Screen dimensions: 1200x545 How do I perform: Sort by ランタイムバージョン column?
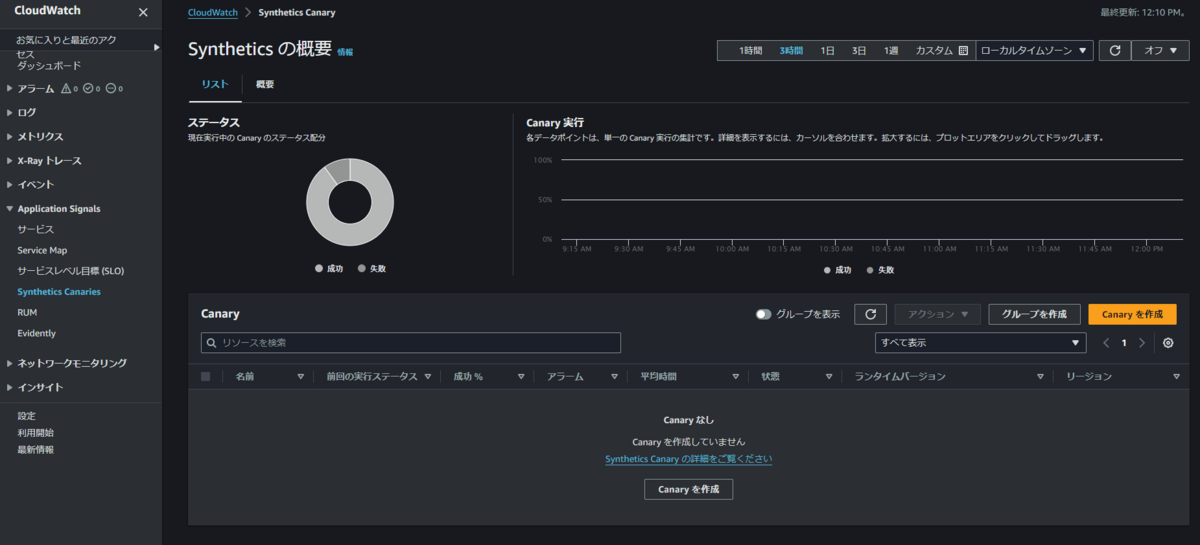1041,377
